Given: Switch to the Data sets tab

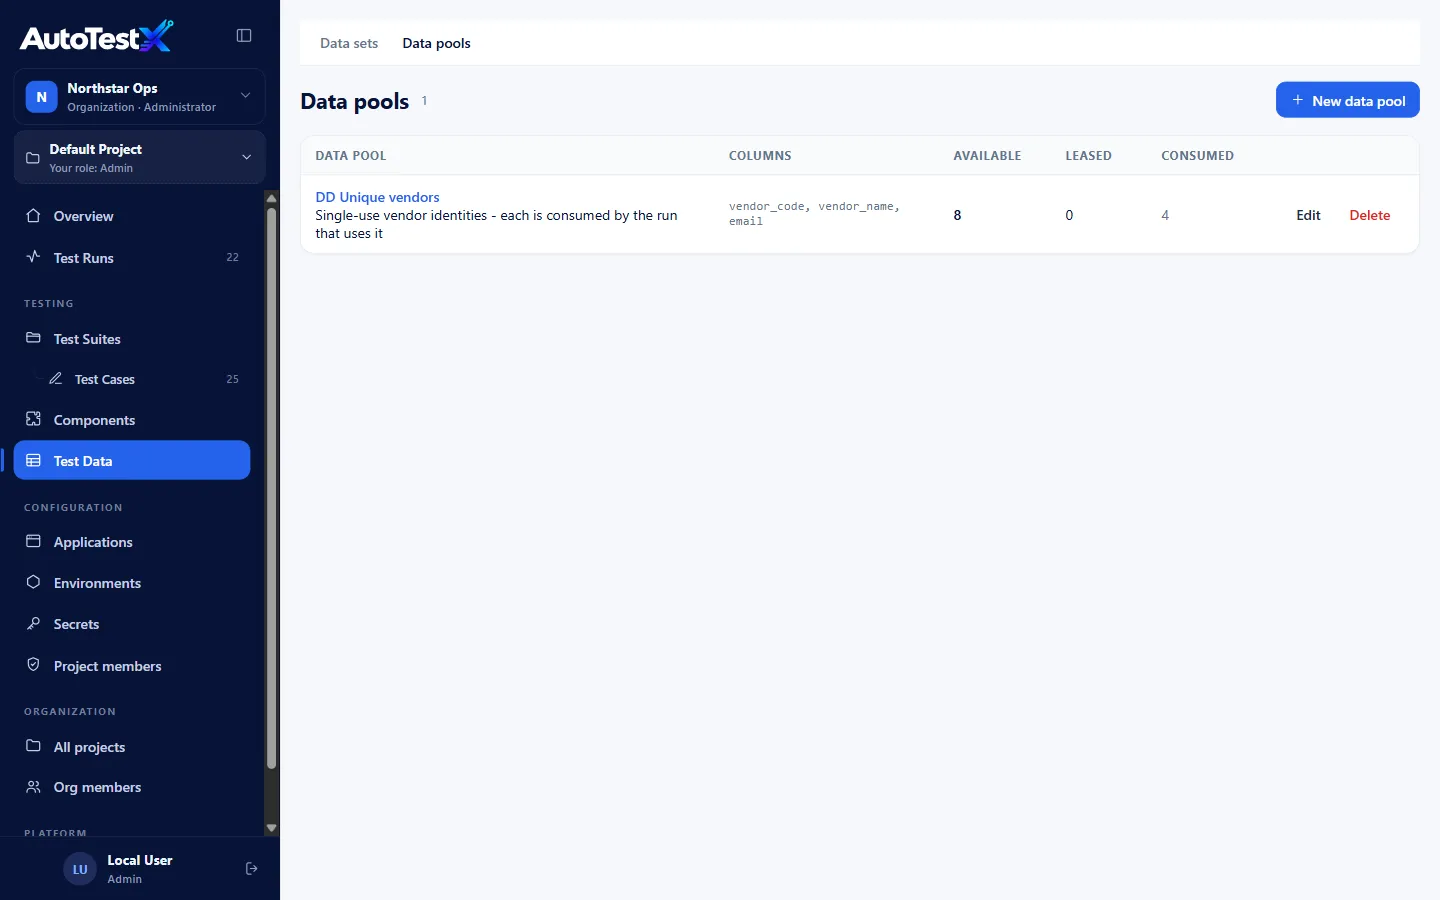Looking at the screenshot, I should pyautogui.click(x=349, y=43).
